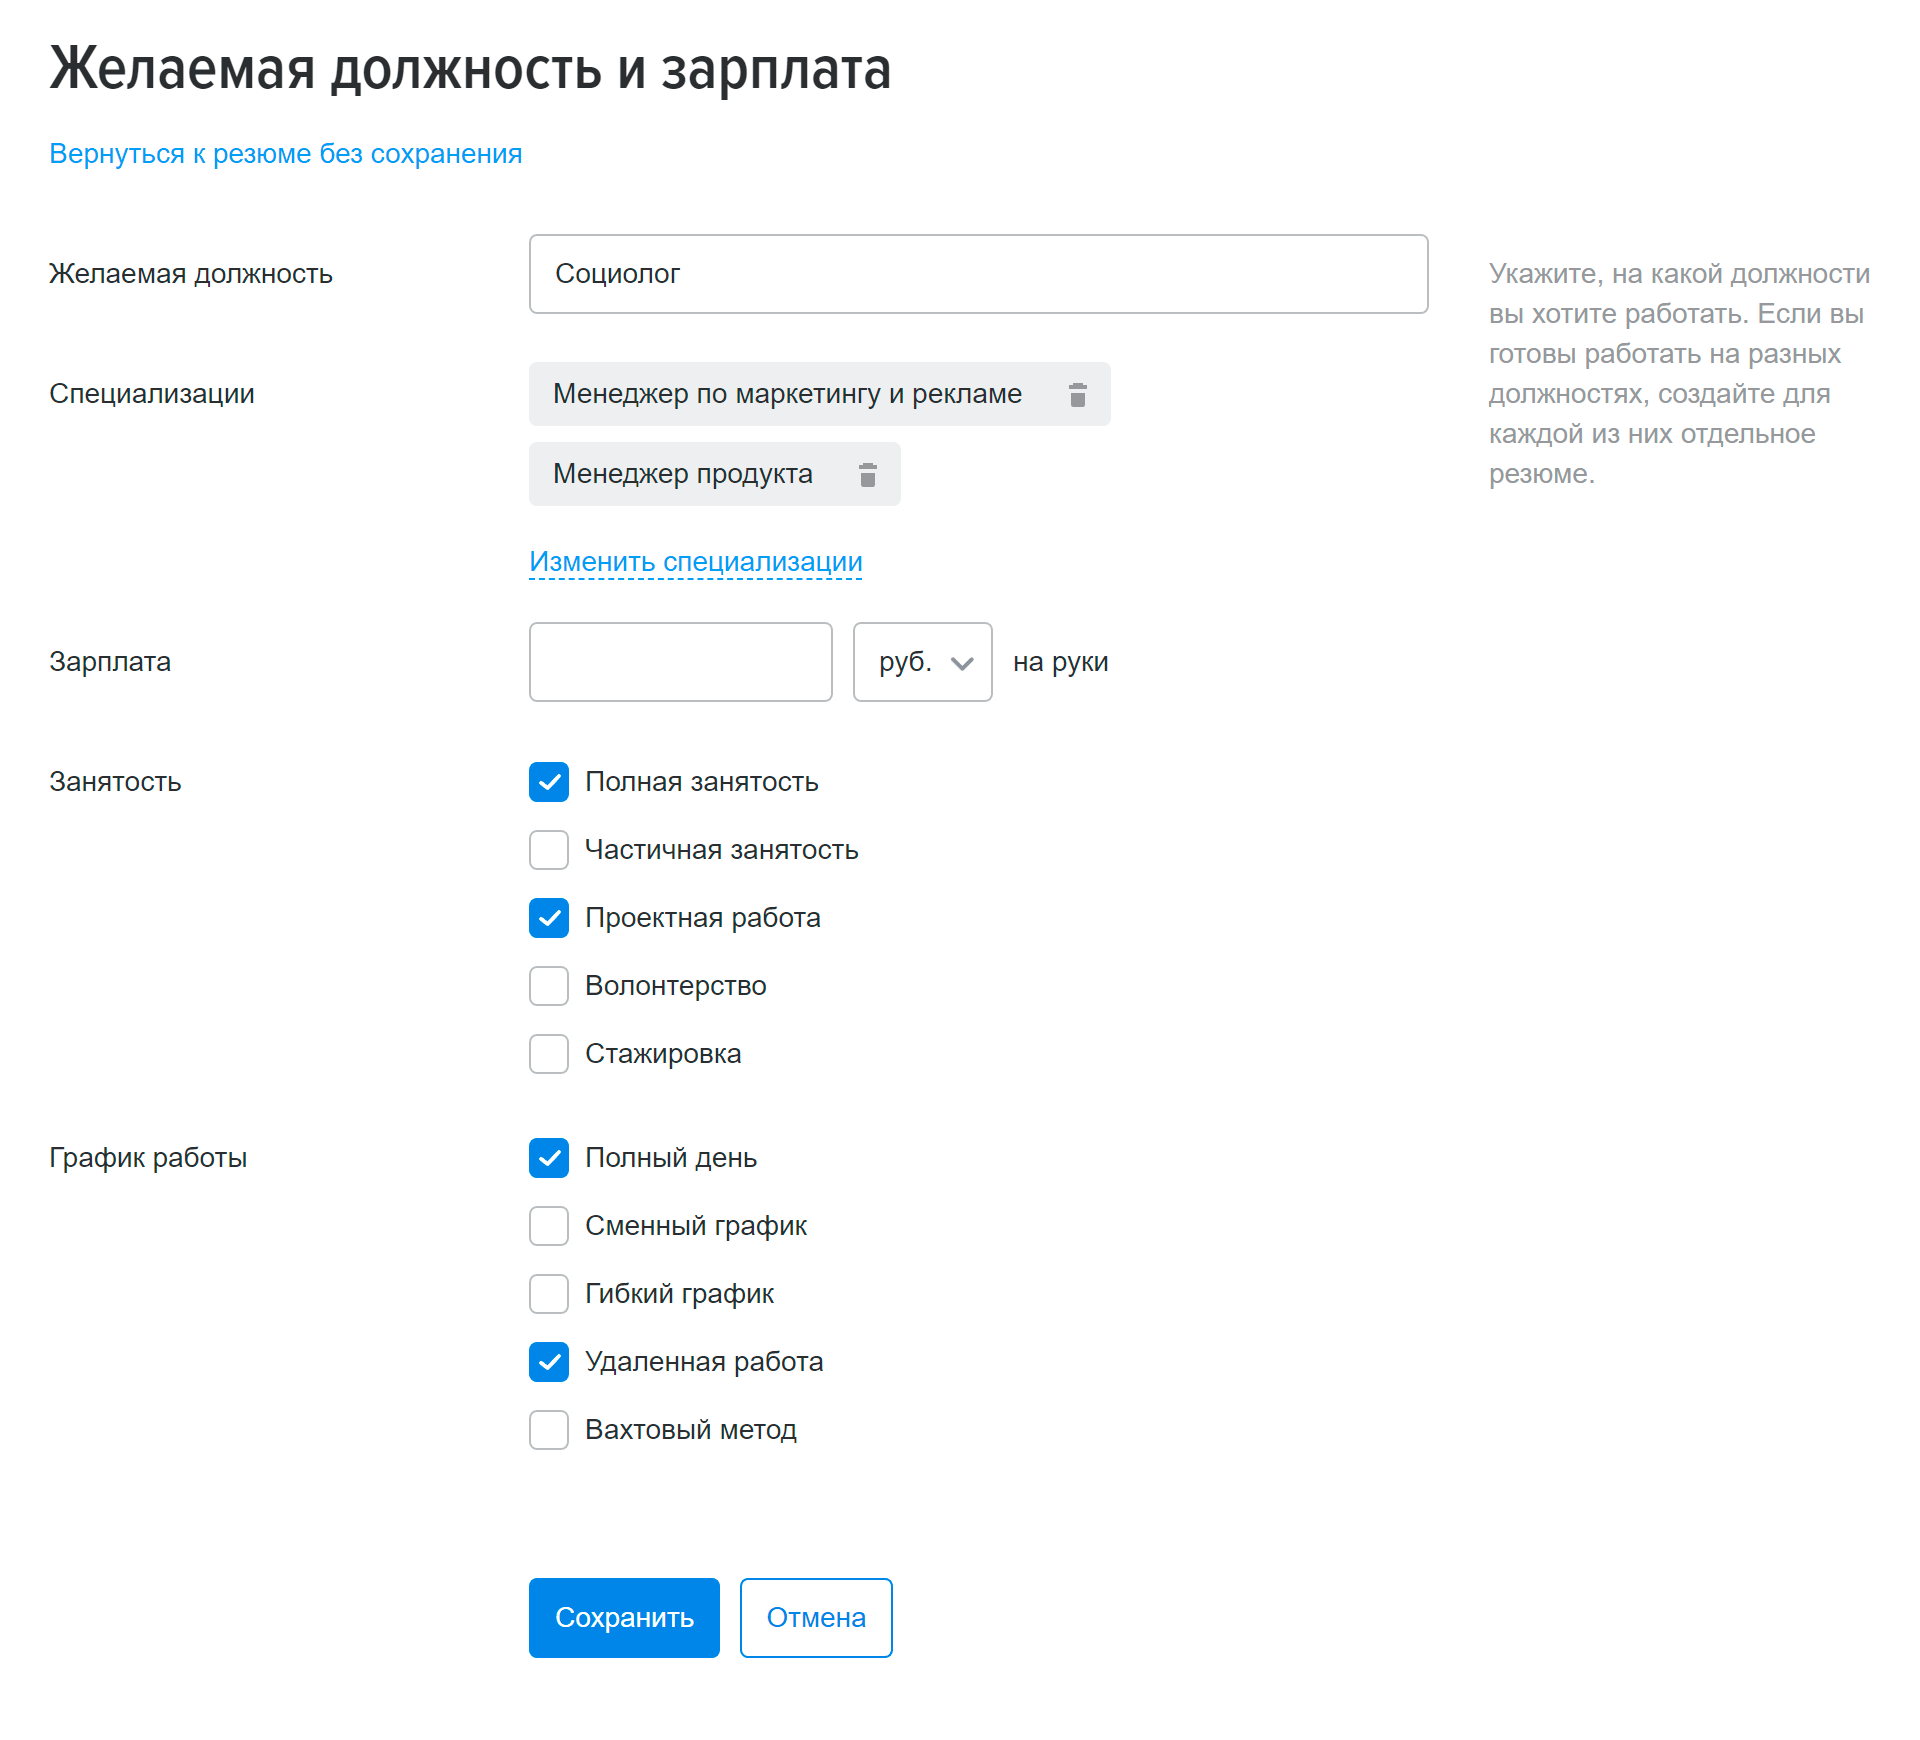Click the Специализации label
This screenshot has height=1740, width=1920.
tap(152, 394)
